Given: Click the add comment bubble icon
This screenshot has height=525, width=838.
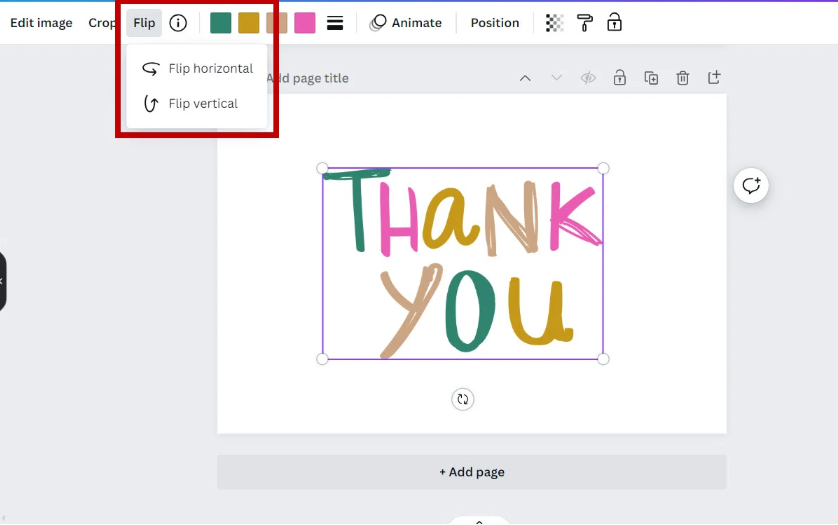Looking at the screenshot, I should pos(751,186).
